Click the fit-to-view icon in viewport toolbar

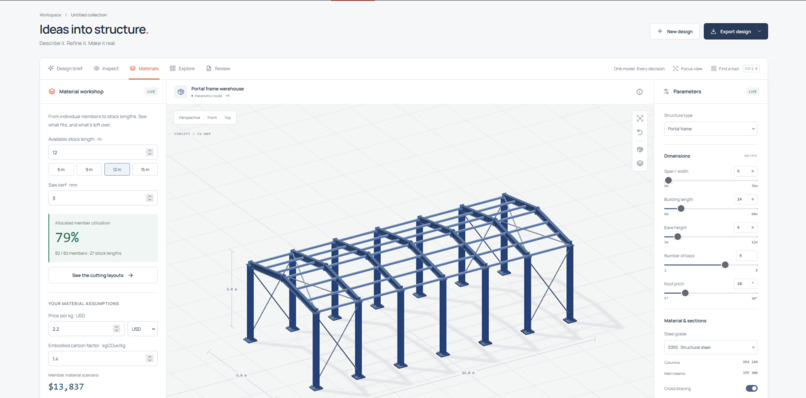[x=640, y=118]
